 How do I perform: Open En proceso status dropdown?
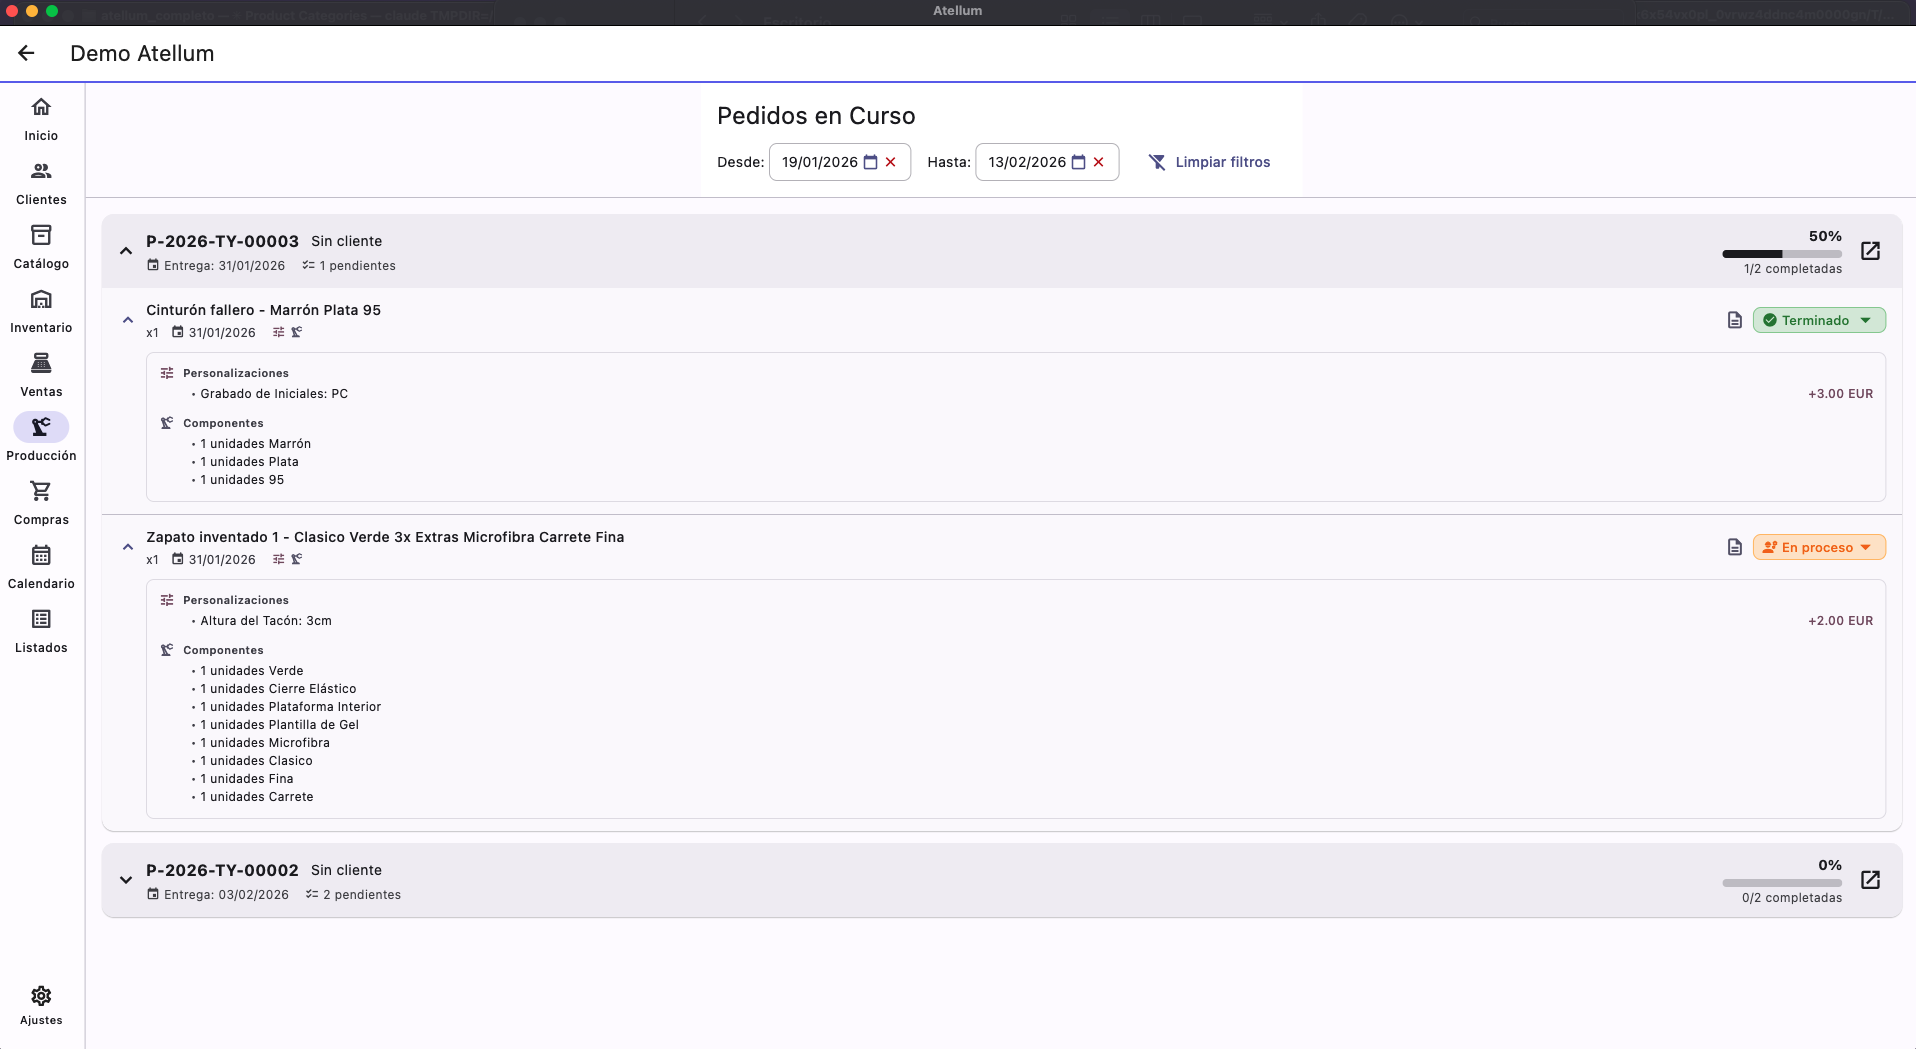coord(1819,547)
